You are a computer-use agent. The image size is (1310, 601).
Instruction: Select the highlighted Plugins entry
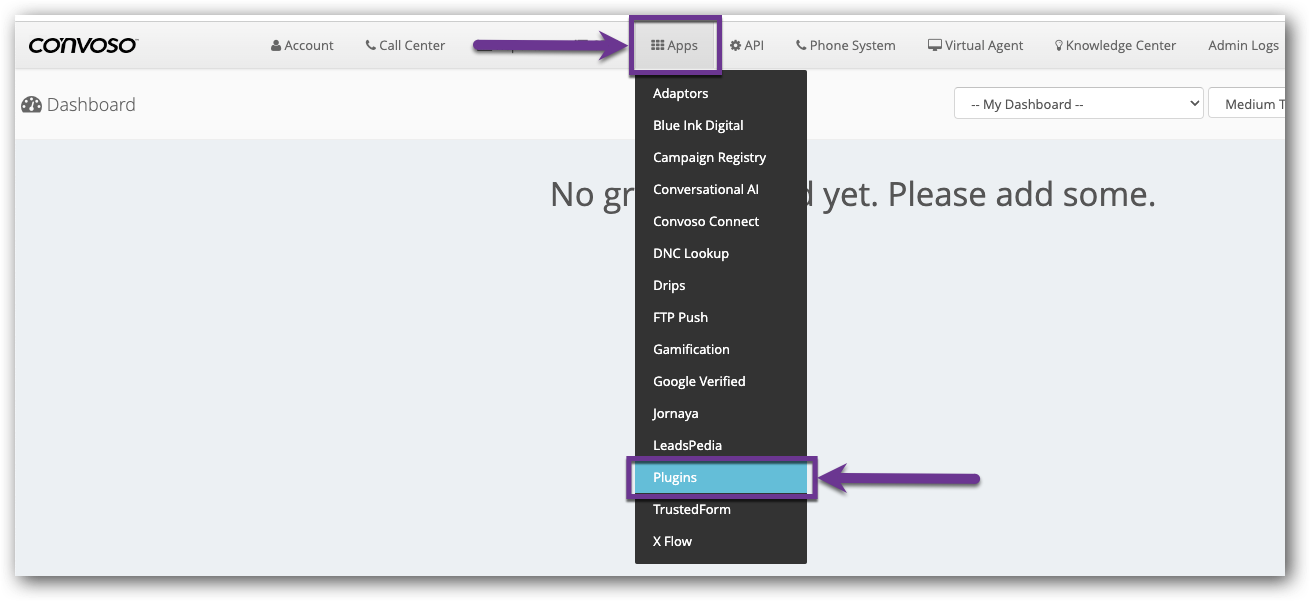[x=675, y=477]
